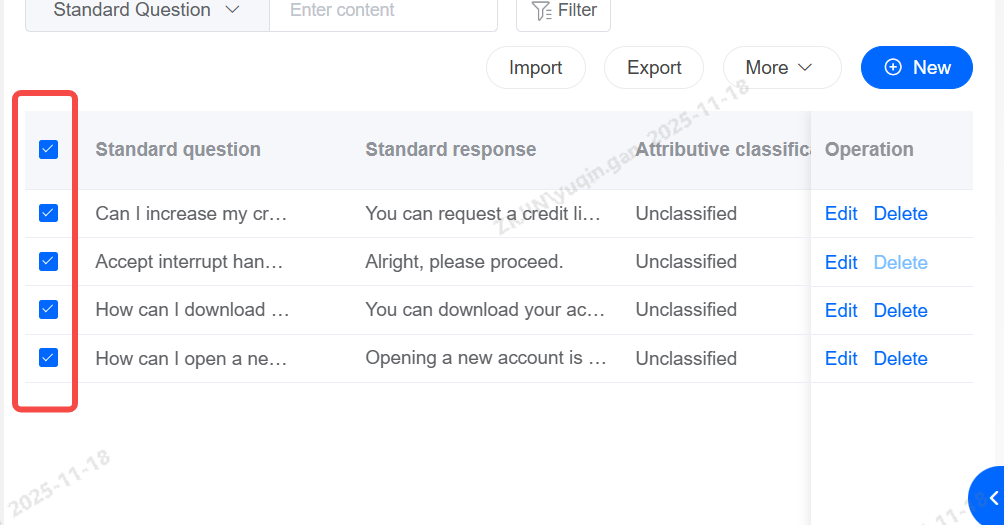The image size is (1004, 525).
Task: Create a New entry
Action: 917,67
